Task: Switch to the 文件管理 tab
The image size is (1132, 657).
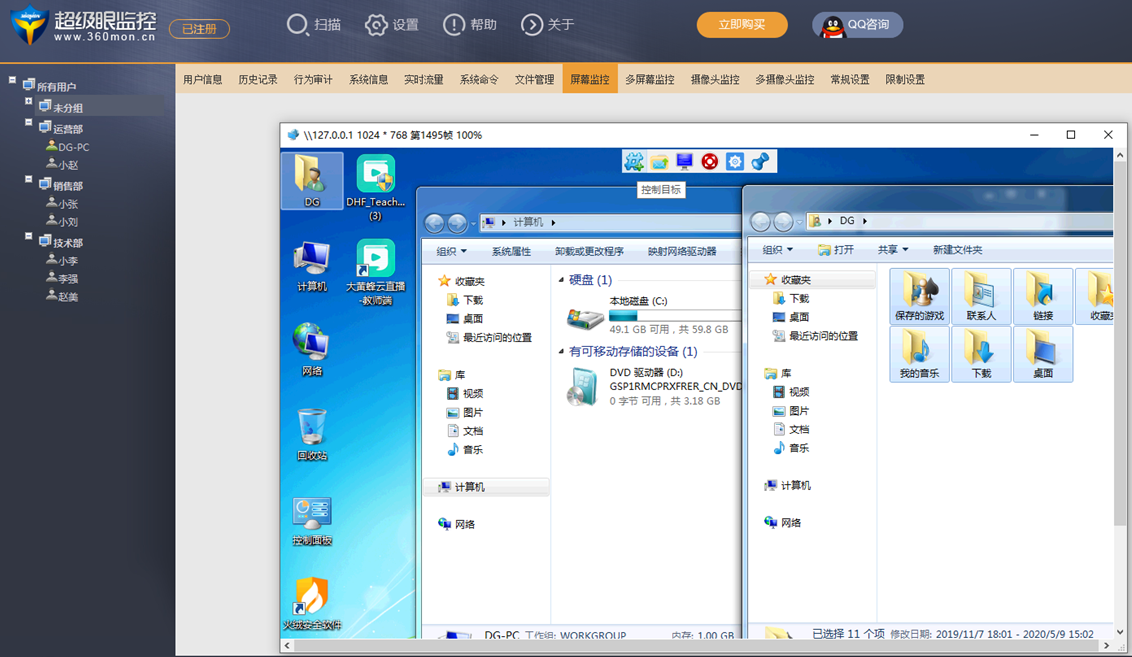Action: 534,79
